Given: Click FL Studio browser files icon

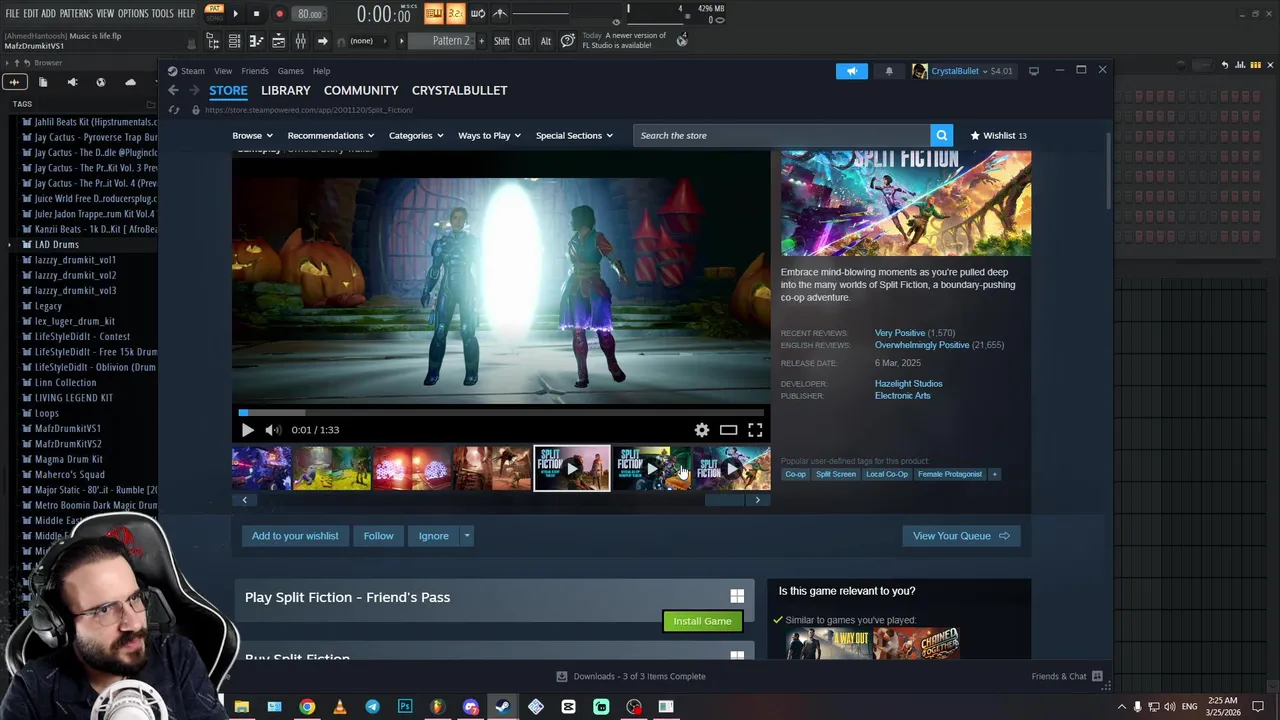Looking at the screenshot, I should [43, 82].
